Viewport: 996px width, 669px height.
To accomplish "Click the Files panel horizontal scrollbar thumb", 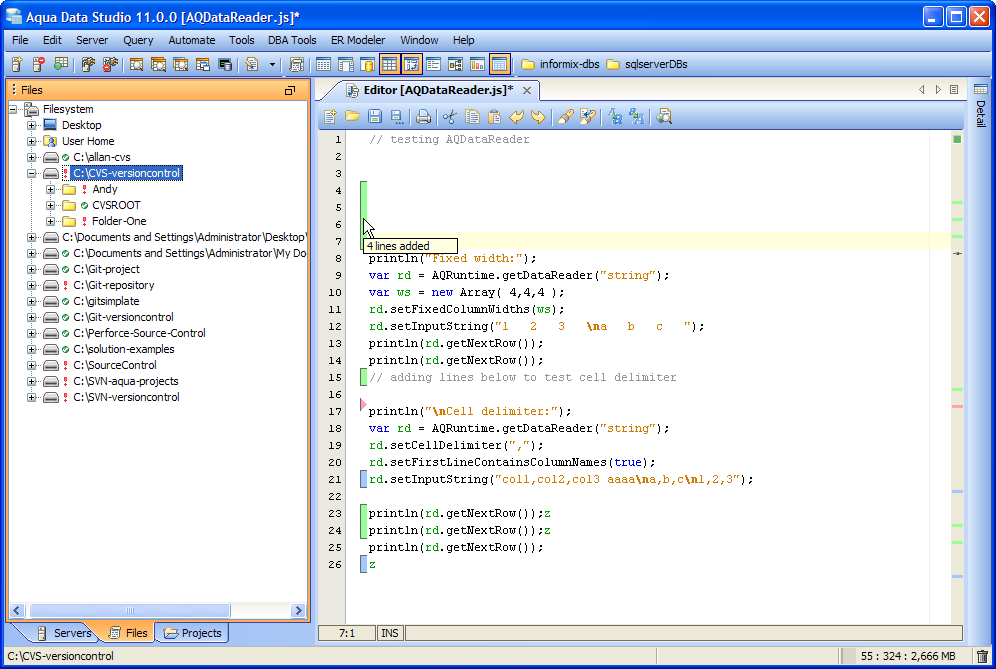I will pos(130,611).
